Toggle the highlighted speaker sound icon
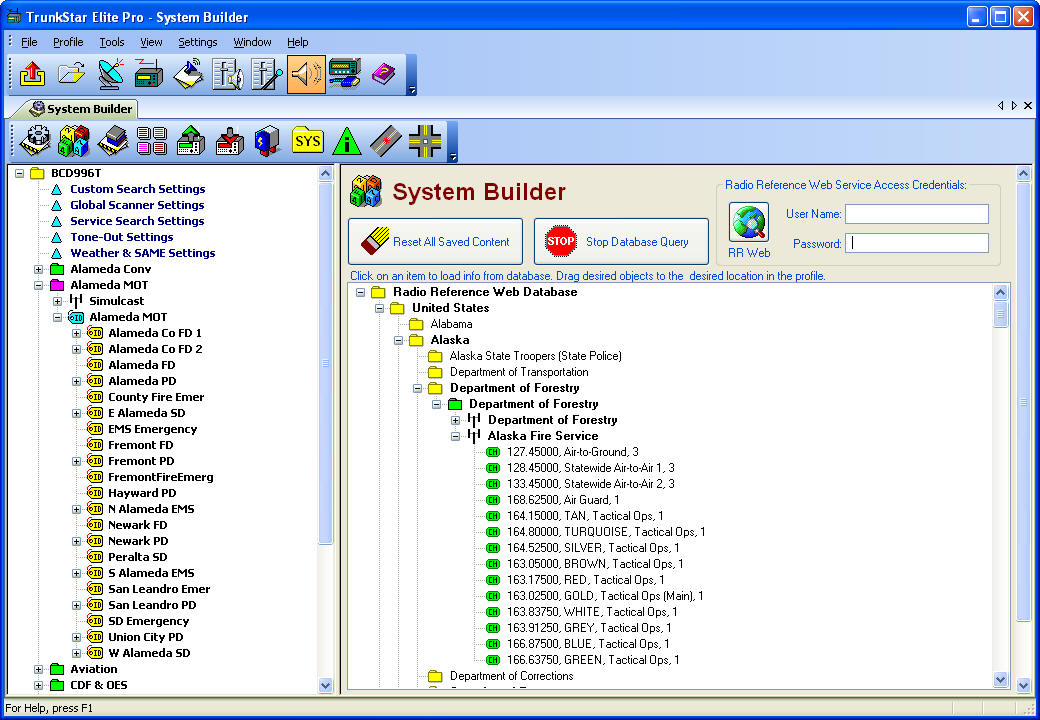Viewport: 1040px width, 720px height. (306, 74)
